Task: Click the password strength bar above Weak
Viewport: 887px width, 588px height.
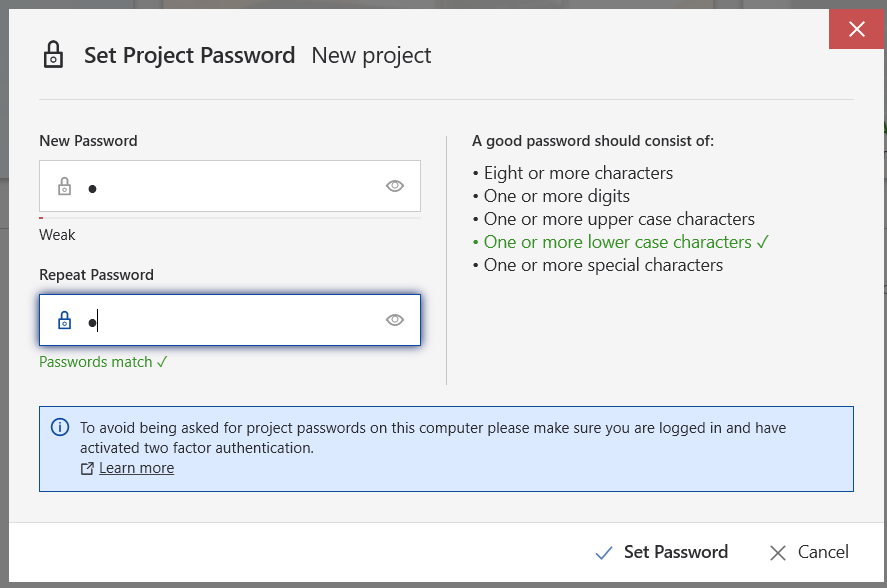Action: [230, 218]
